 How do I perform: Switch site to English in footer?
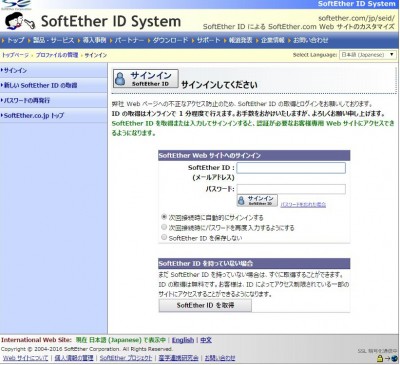[x=183, y=340]
